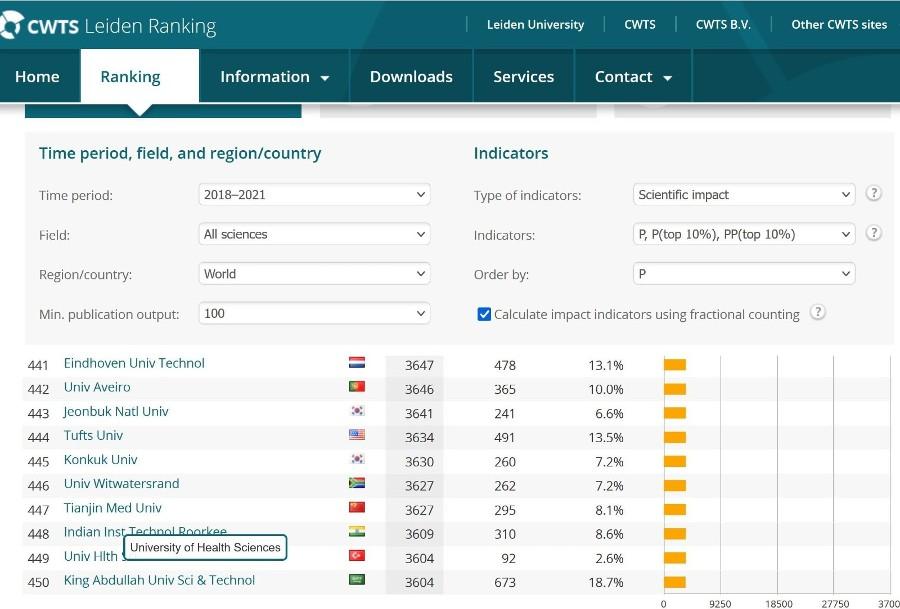The image size is (900, 609).
Task: Open Jeonbuk Natl Univ link
Action: coord(116,411)
